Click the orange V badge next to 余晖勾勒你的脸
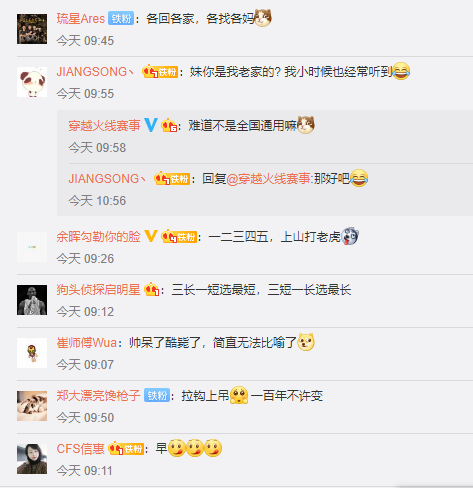 click(x=151, y=236)
